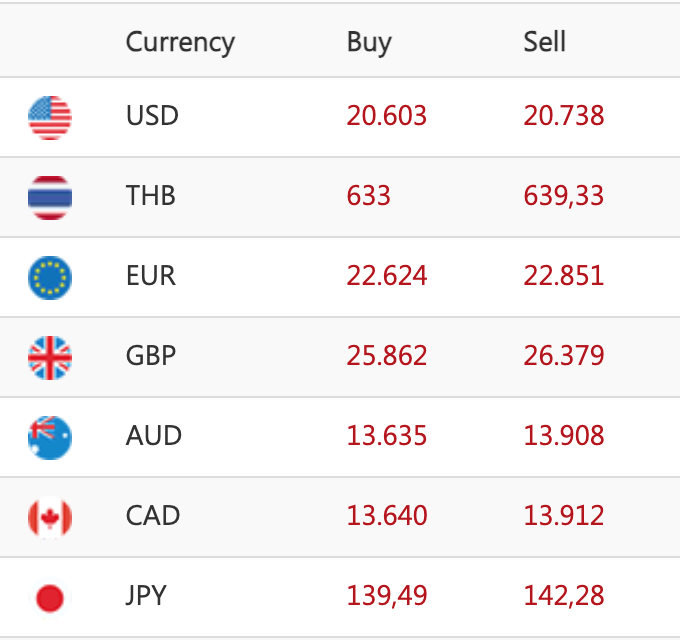
Task: Select the Japan flag icon
Action: point(50,597)
